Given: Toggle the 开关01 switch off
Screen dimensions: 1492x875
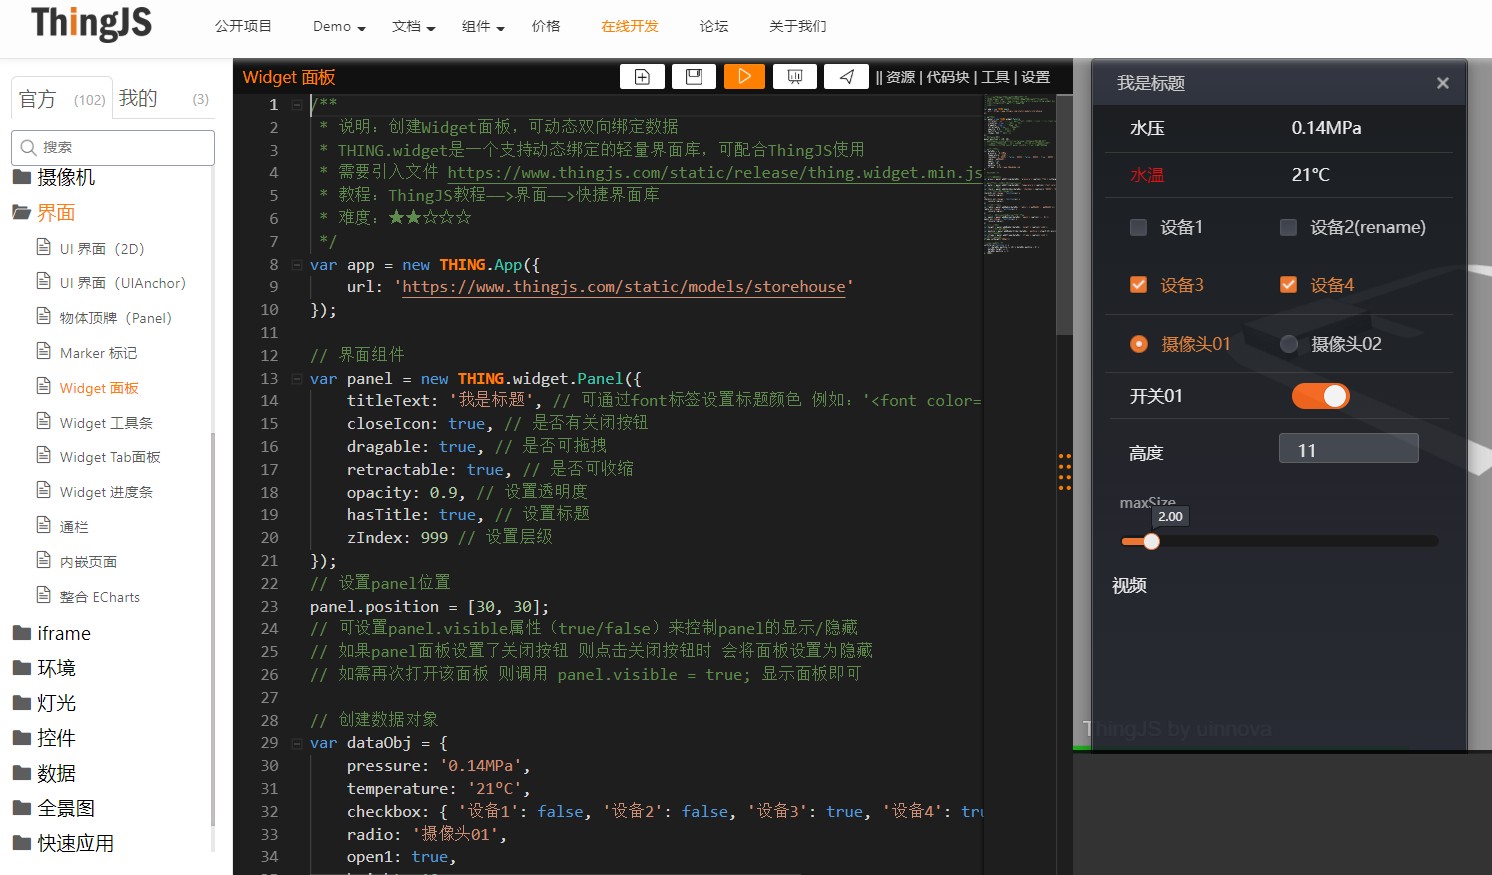Looking at the screenshot, I should tap(1320, 396).
